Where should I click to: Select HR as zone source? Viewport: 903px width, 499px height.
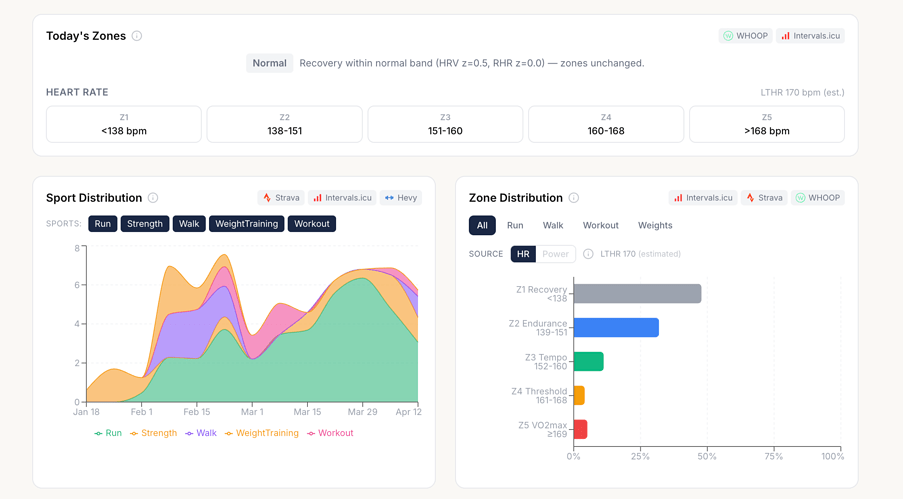(x=523, y=254)
